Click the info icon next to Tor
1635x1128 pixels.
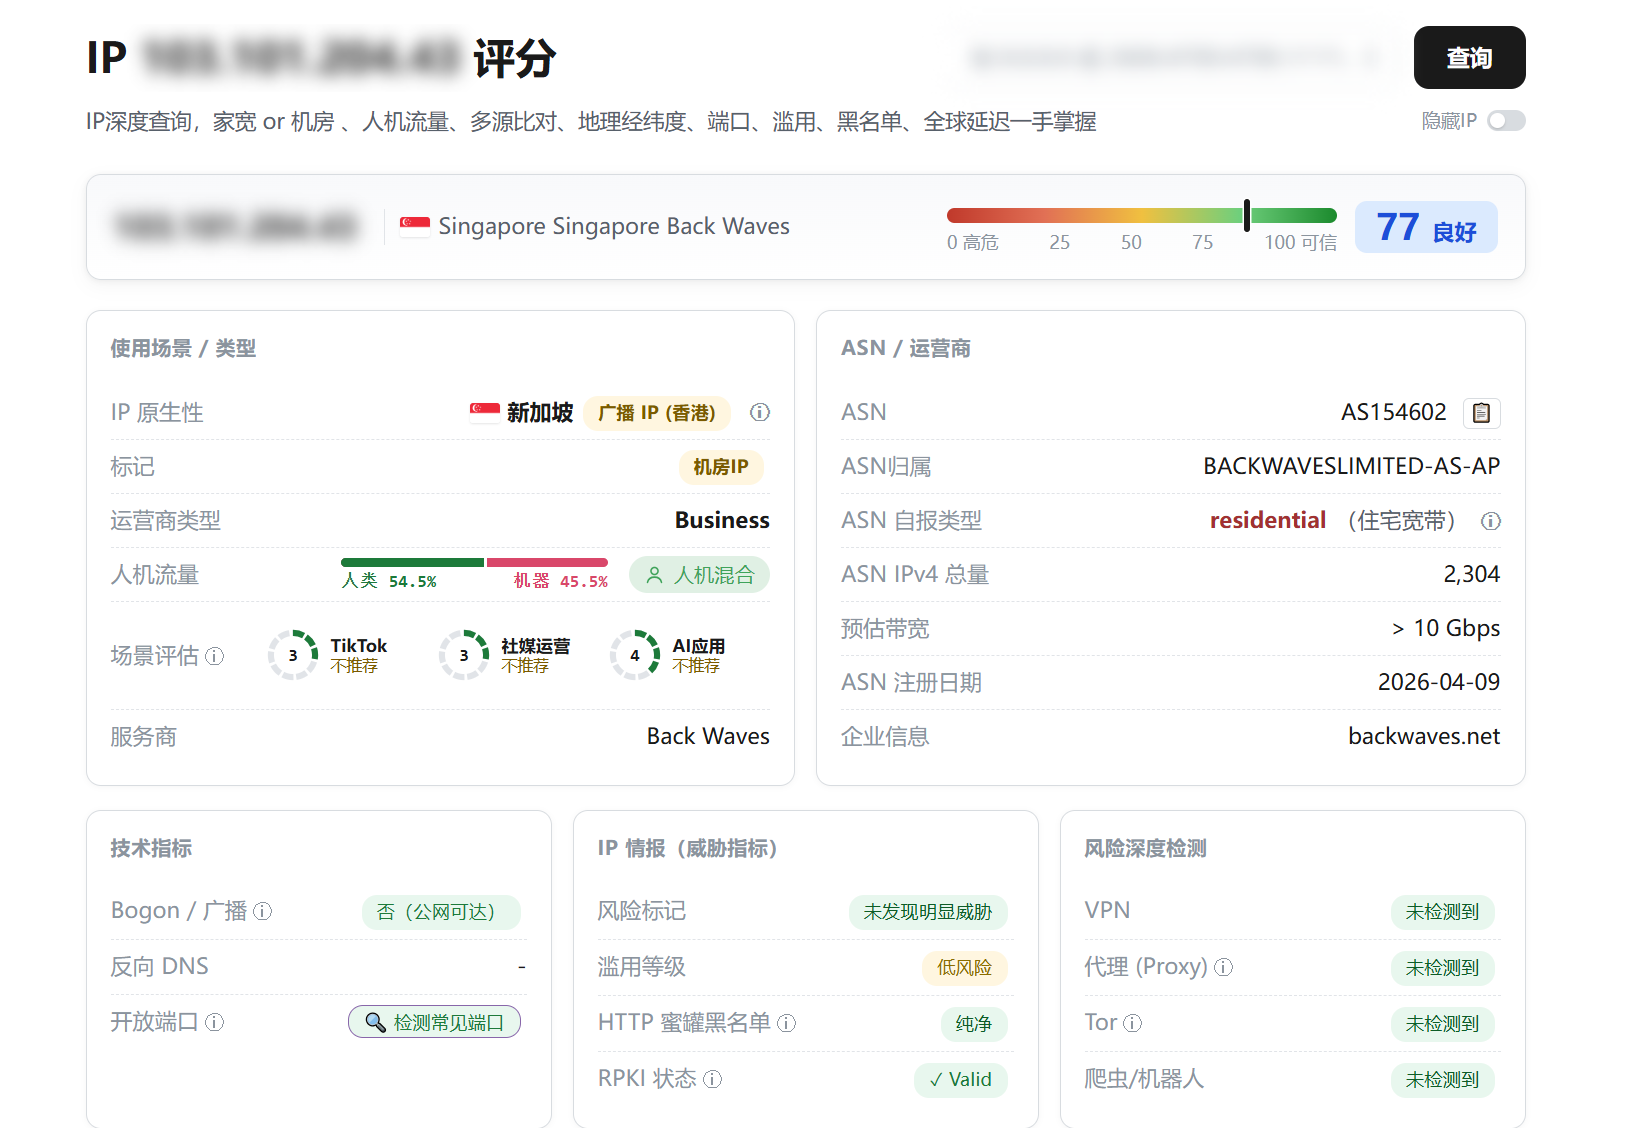tap(1133, 1023)
